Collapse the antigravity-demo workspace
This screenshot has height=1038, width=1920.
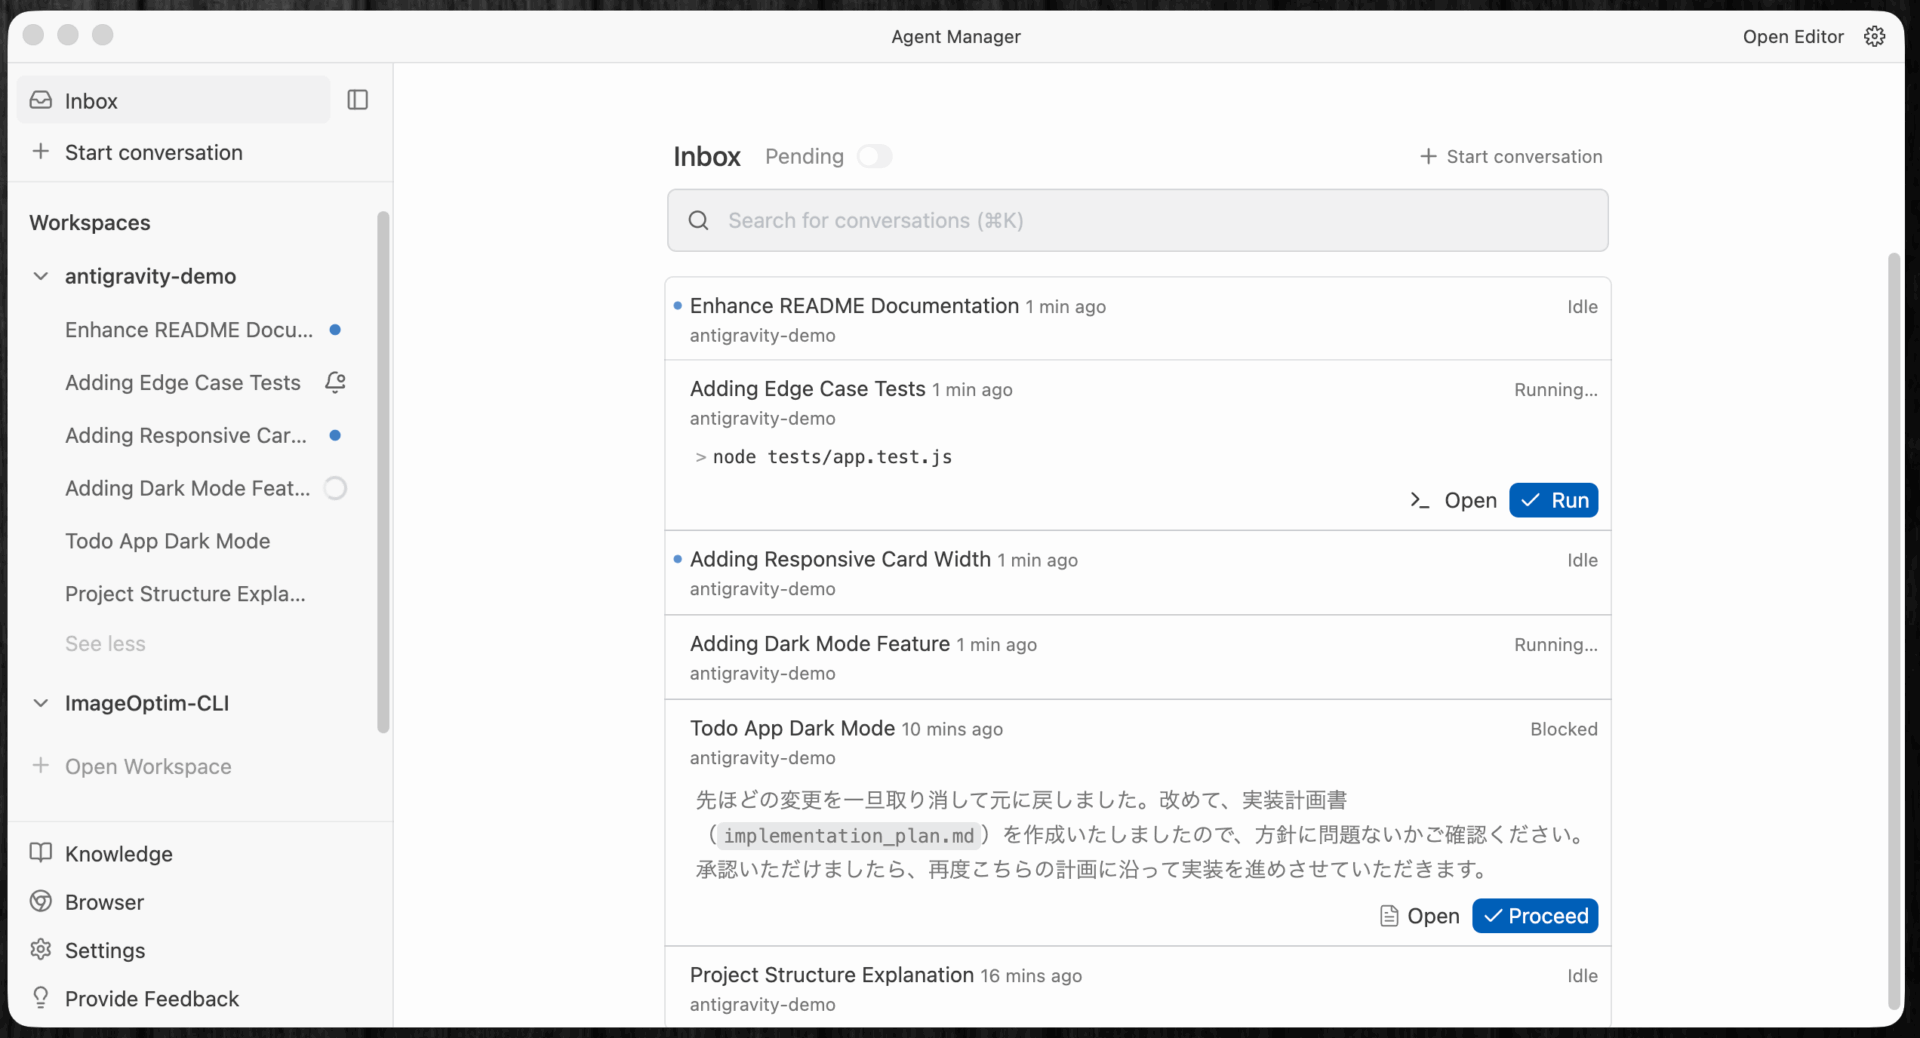coord(41,276)
